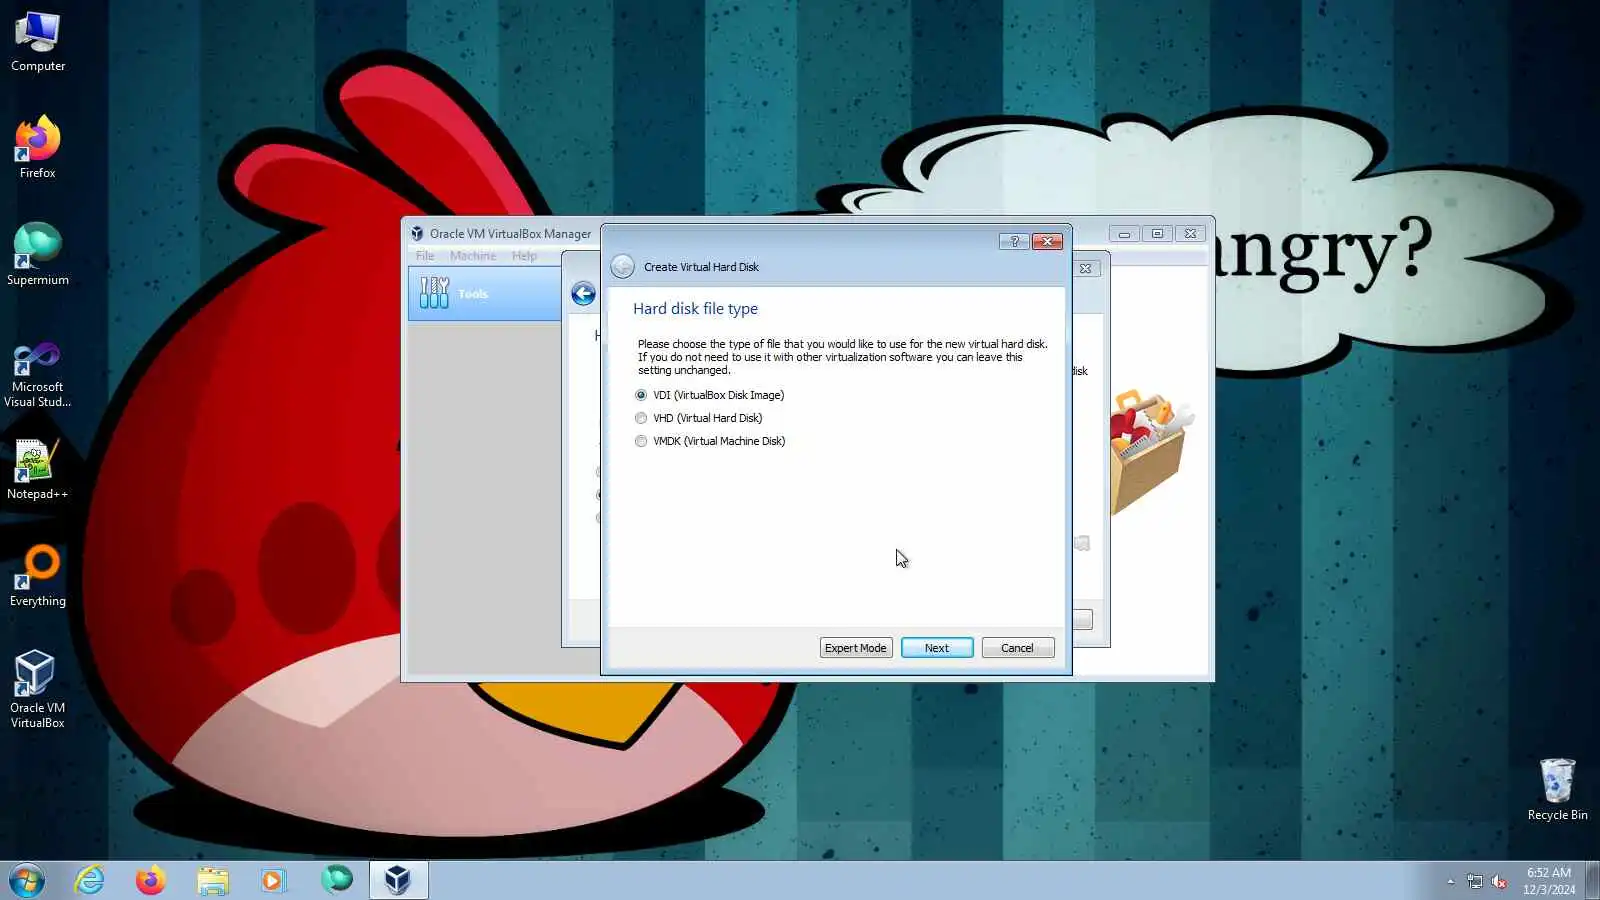This screenshot has height=900, width=1600.
Task: Launch Firefox from the taskbar
Action: 151,880
